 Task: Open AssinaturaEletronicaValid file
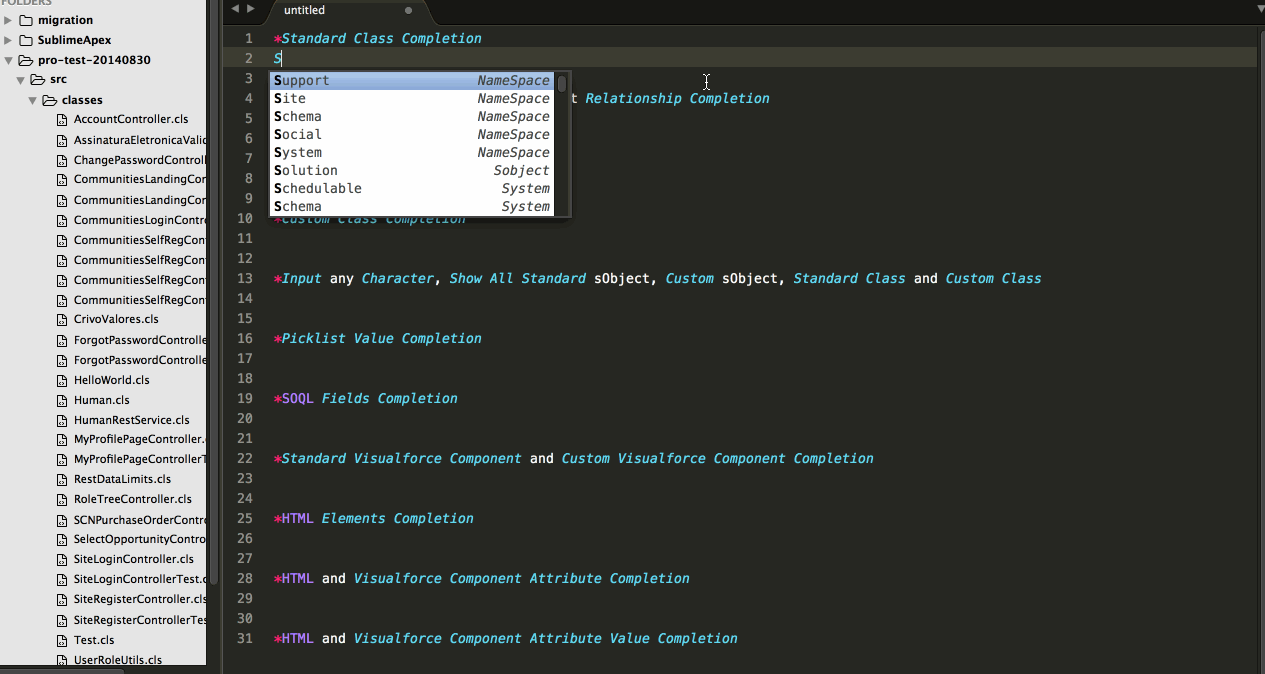pyautogui.click(x=140, y=140)
